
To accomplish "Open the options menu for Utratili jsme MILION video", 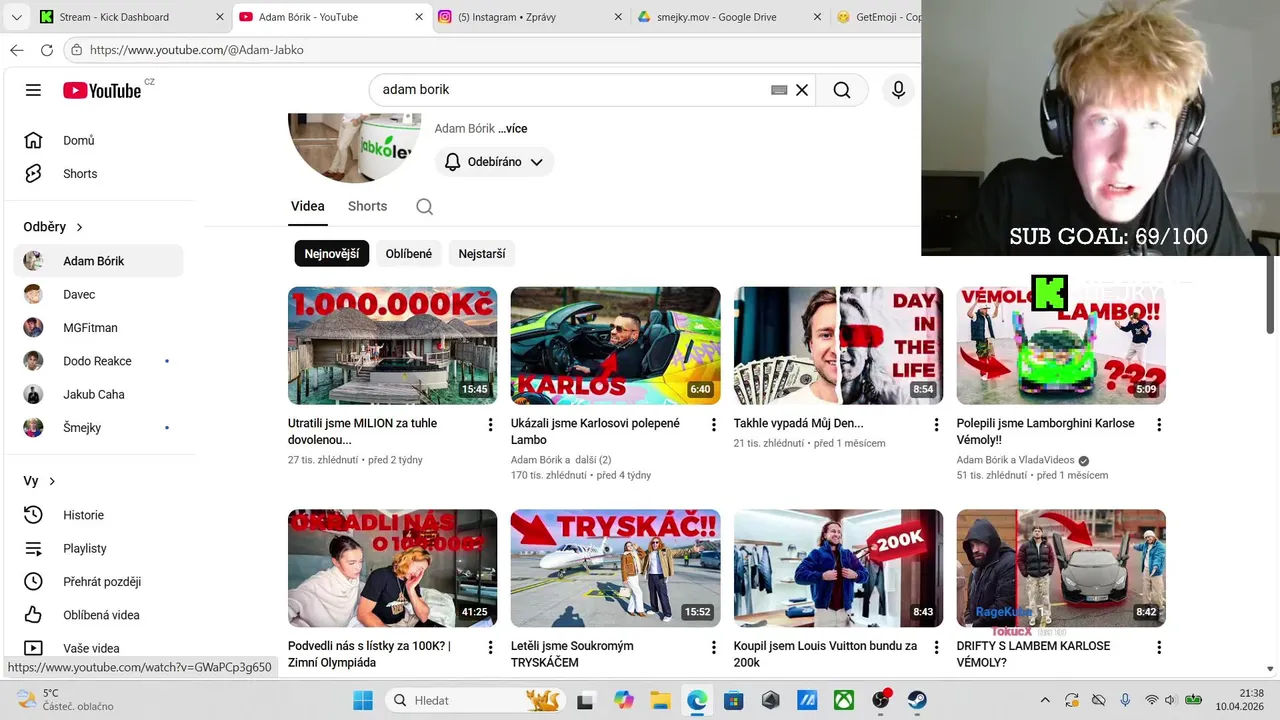I will pos(490,425).
